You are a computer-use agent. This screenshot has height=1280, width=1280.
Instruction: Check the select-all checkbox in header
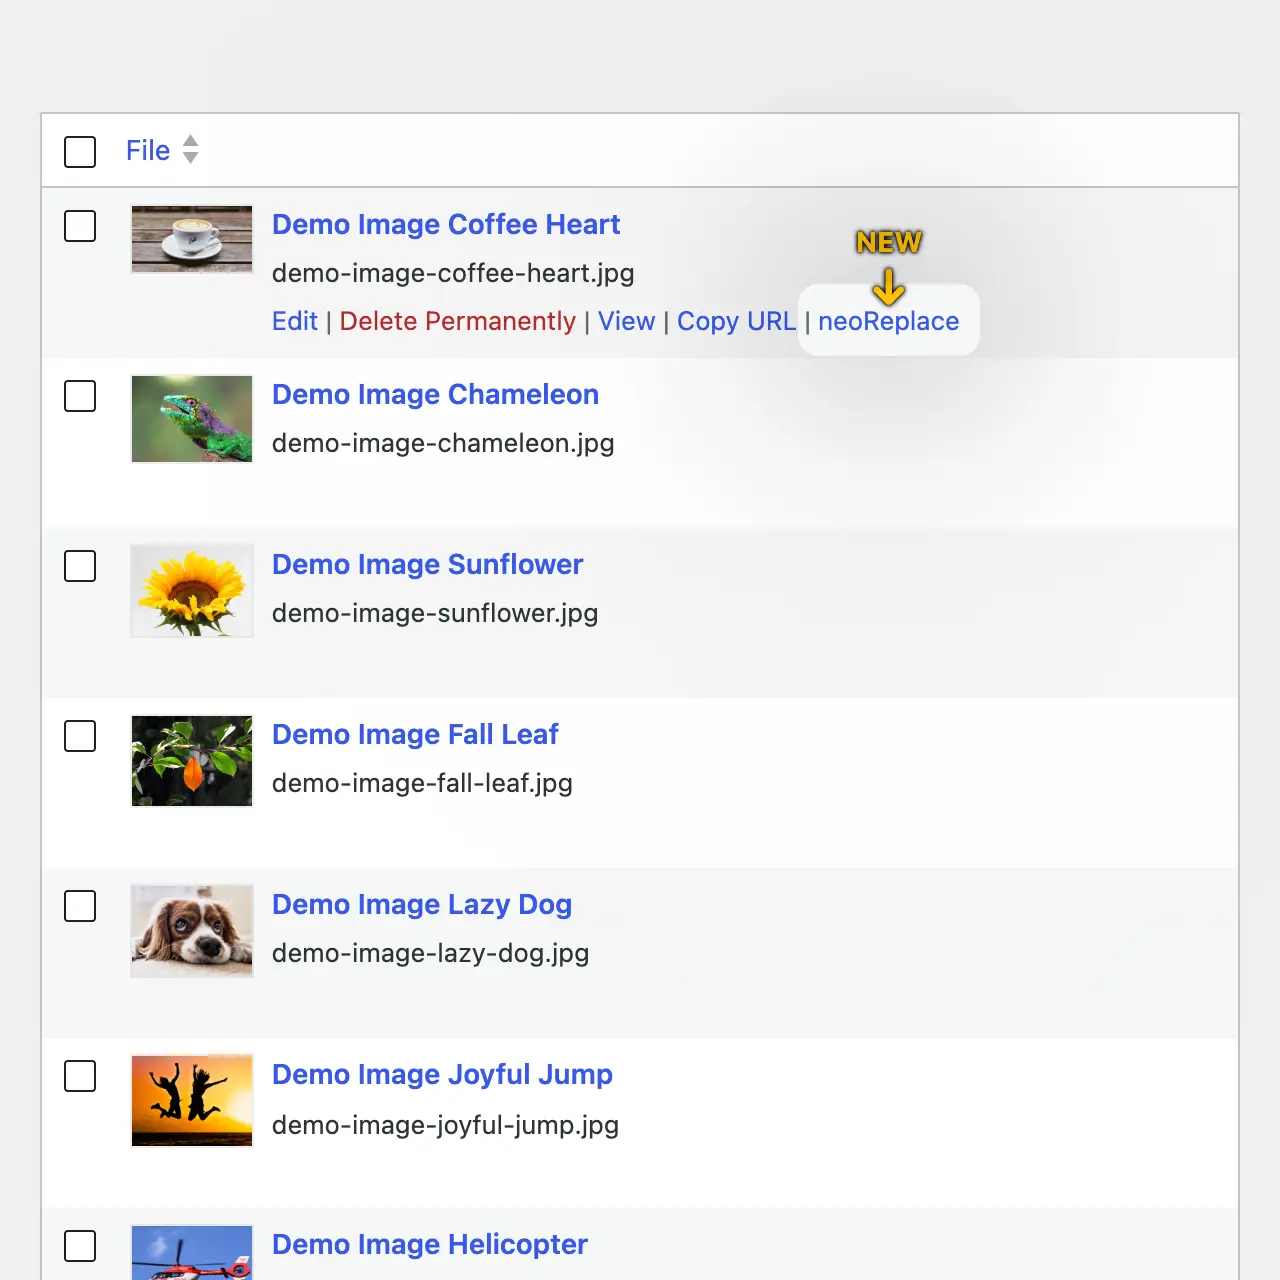(x=80, y=152)
